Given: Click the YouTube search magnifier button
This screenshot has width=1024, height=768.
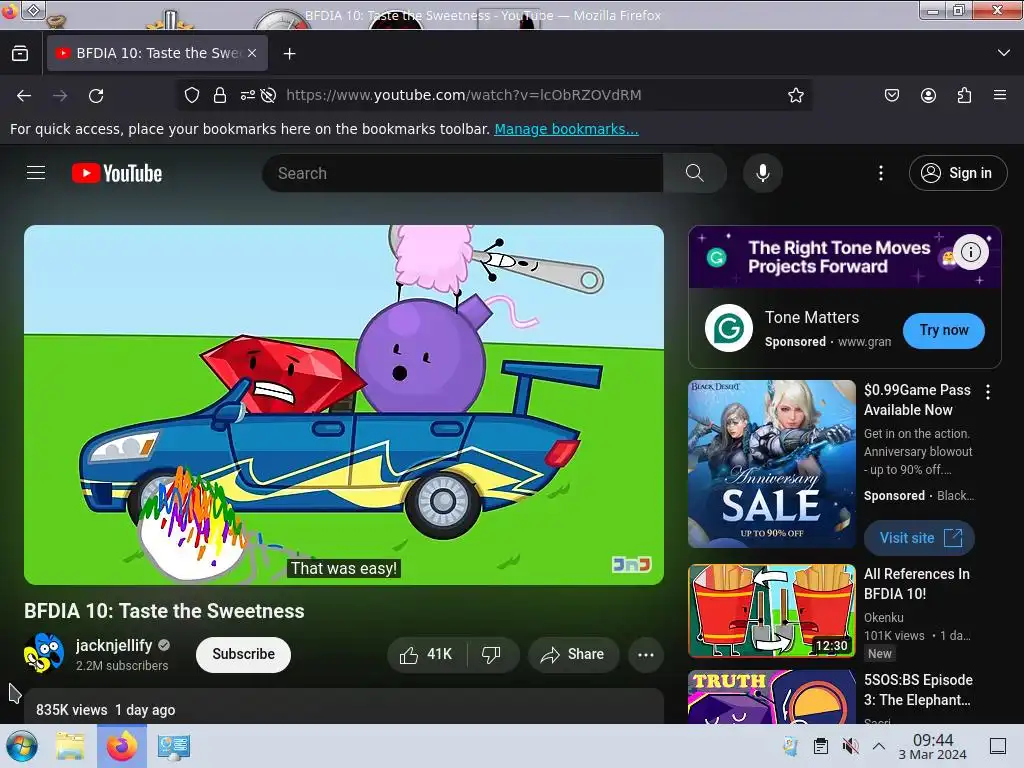Looking at the screenshot, I should [695, 173].
